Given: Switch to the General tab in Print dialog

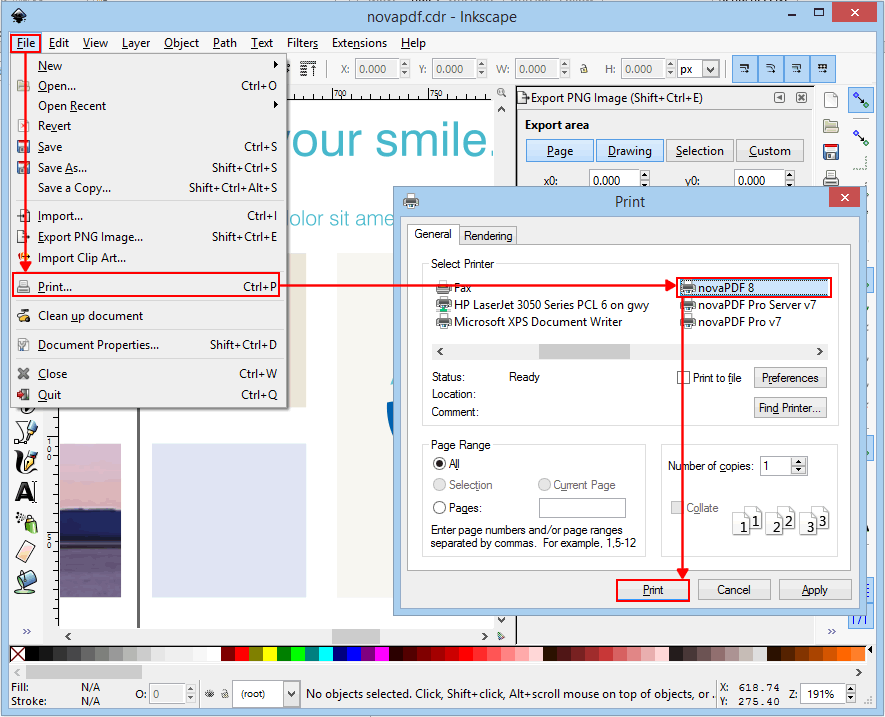Looking at the screenshot, I should click(x=433, y=234).
